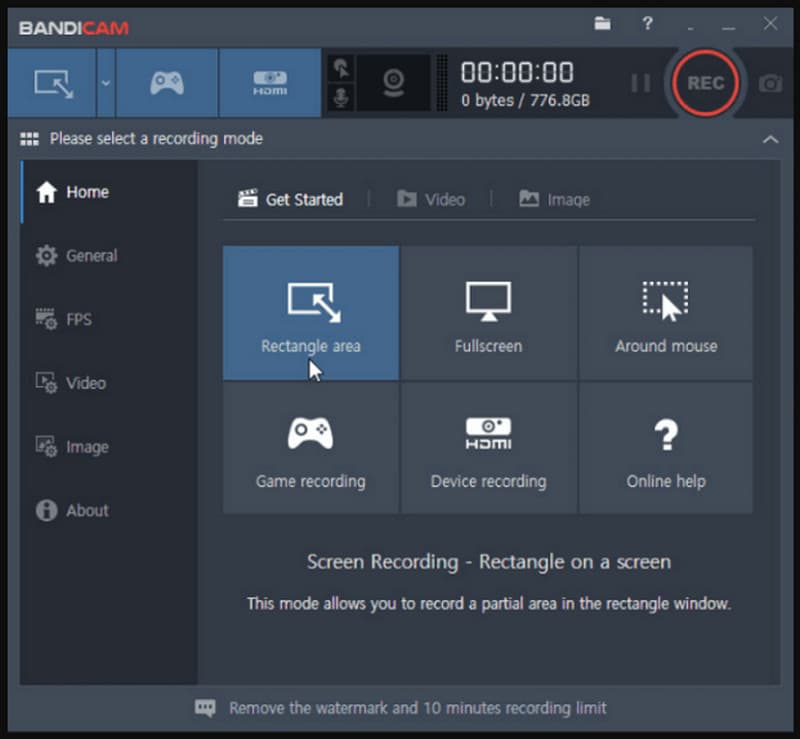Click the Online help tile
800x739 pixels.
coord(666,447)
